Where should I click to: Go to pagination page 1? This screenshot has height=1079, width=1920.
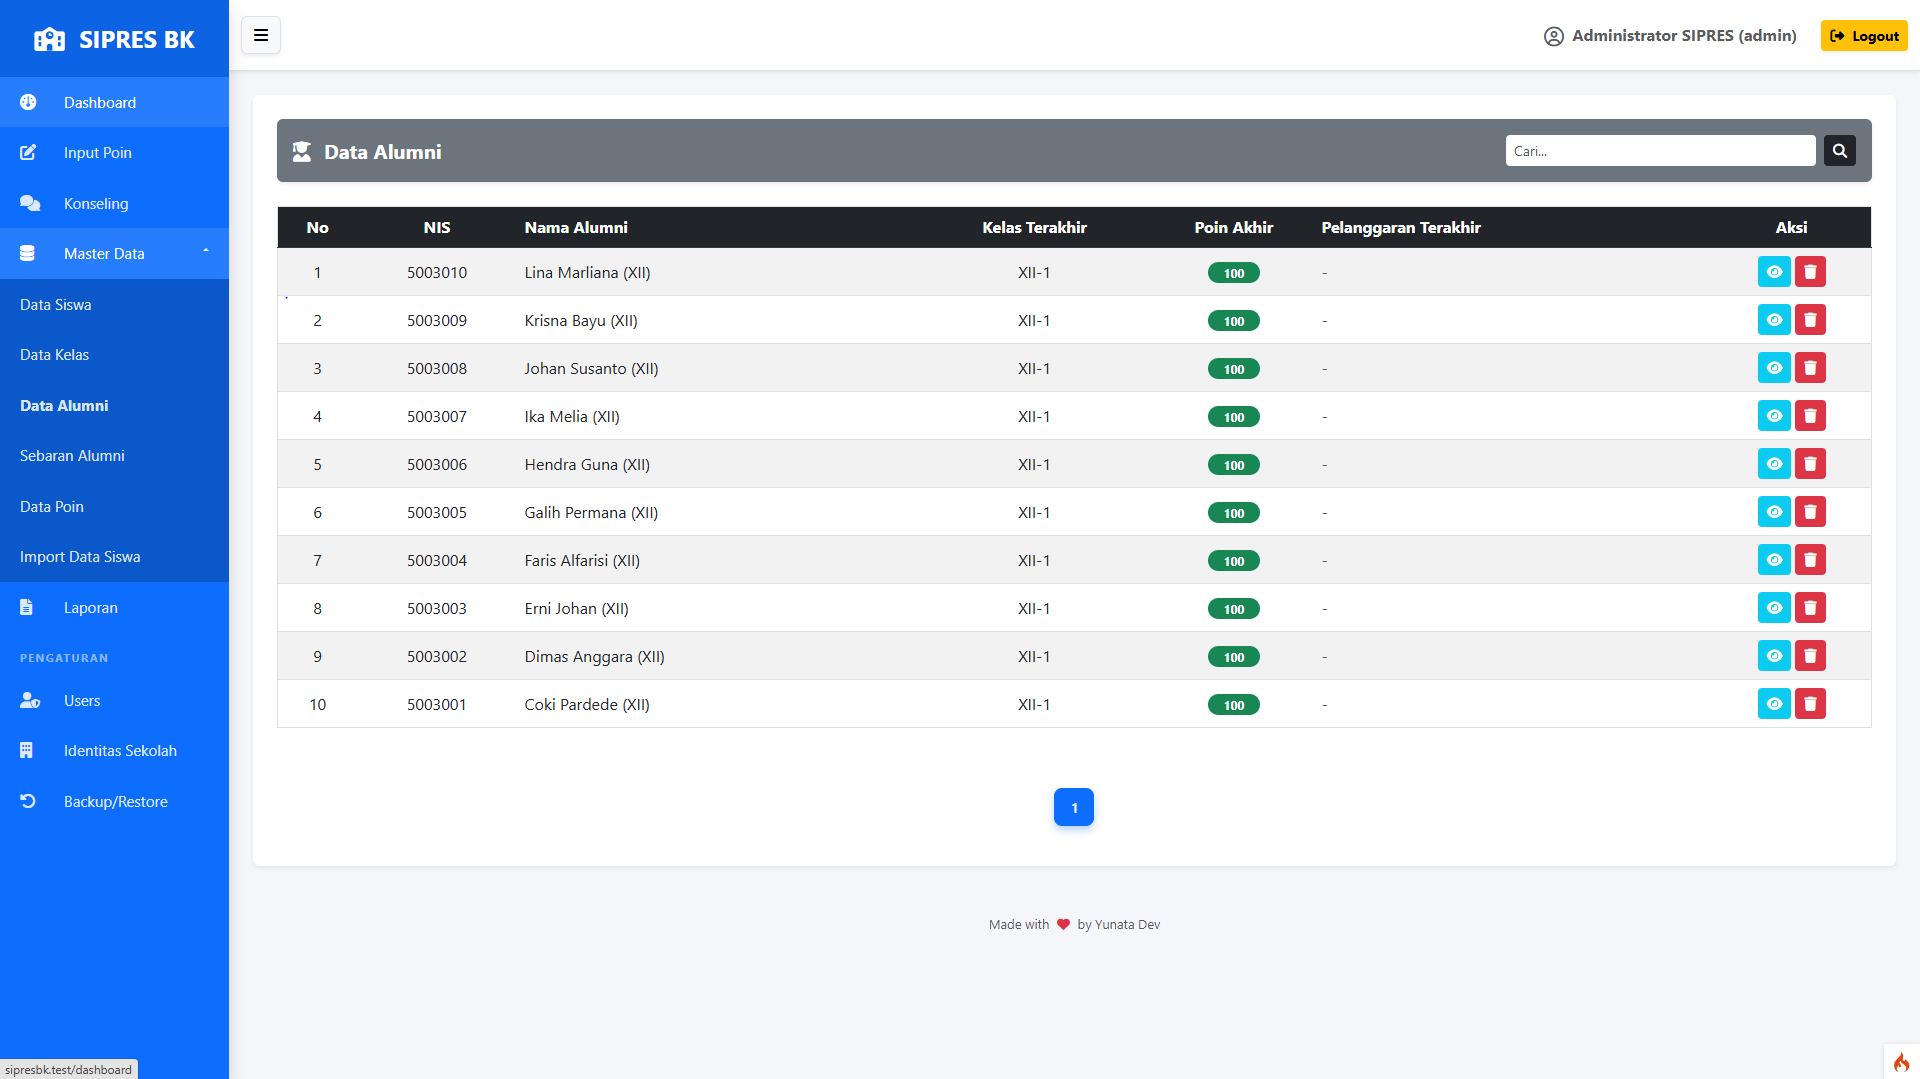coord(1074,808)
